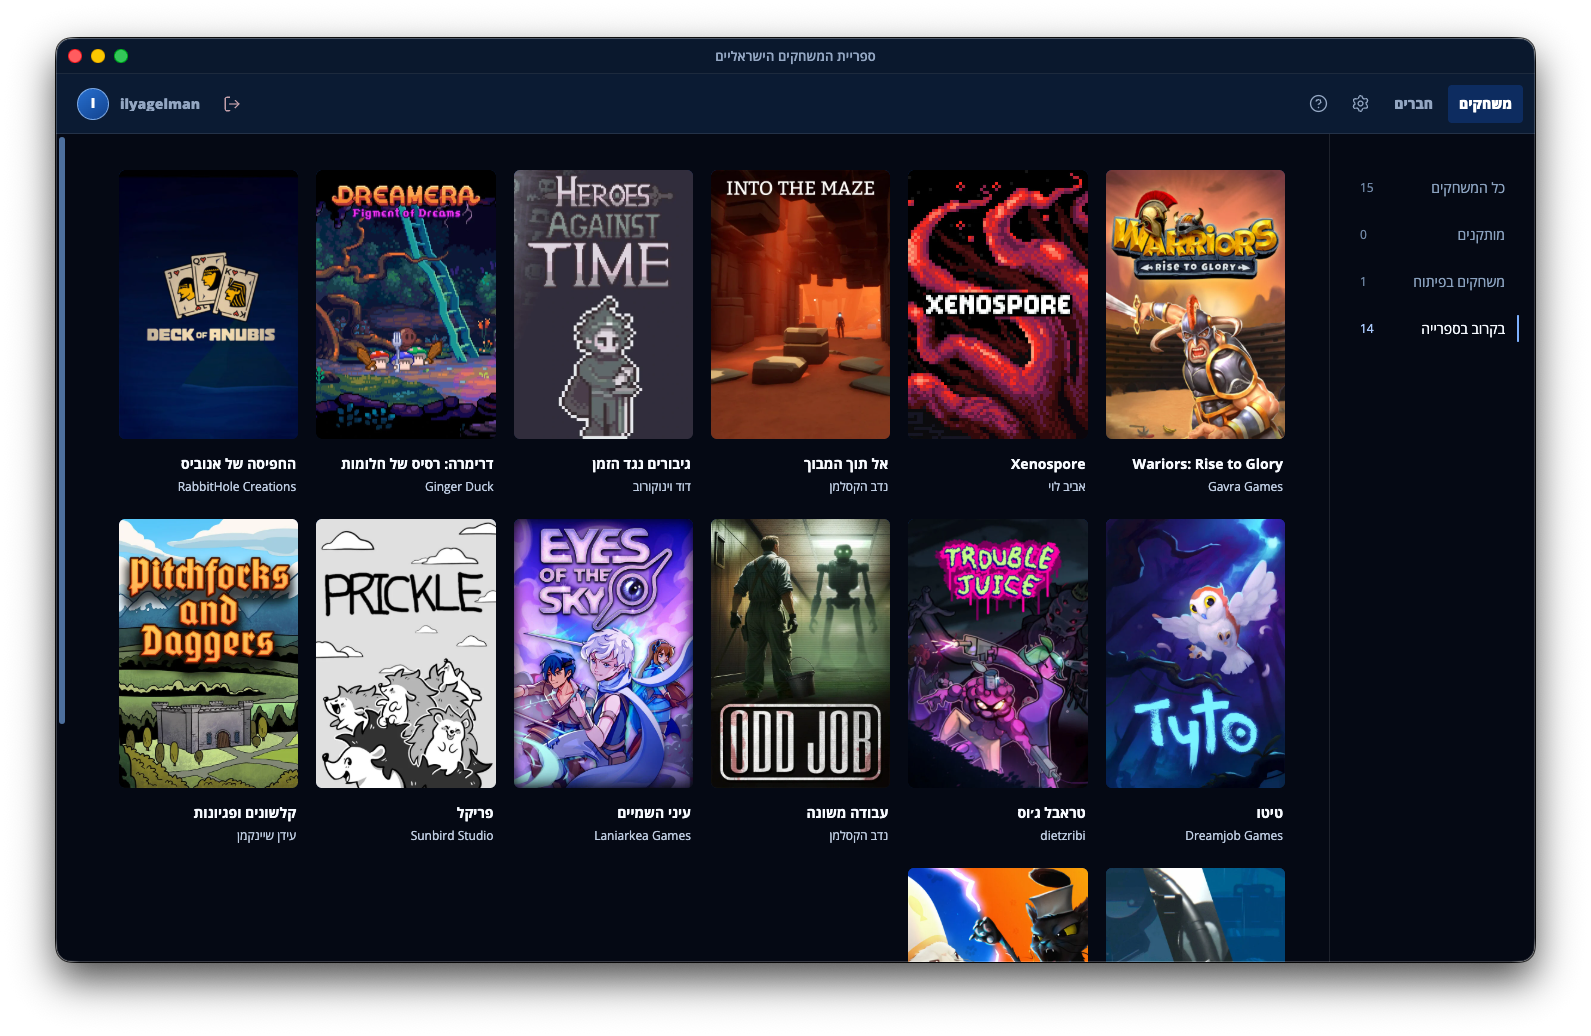Select the כל המשחקים filter
The image size is (1591, 1036).
[x=1432, y=188]
